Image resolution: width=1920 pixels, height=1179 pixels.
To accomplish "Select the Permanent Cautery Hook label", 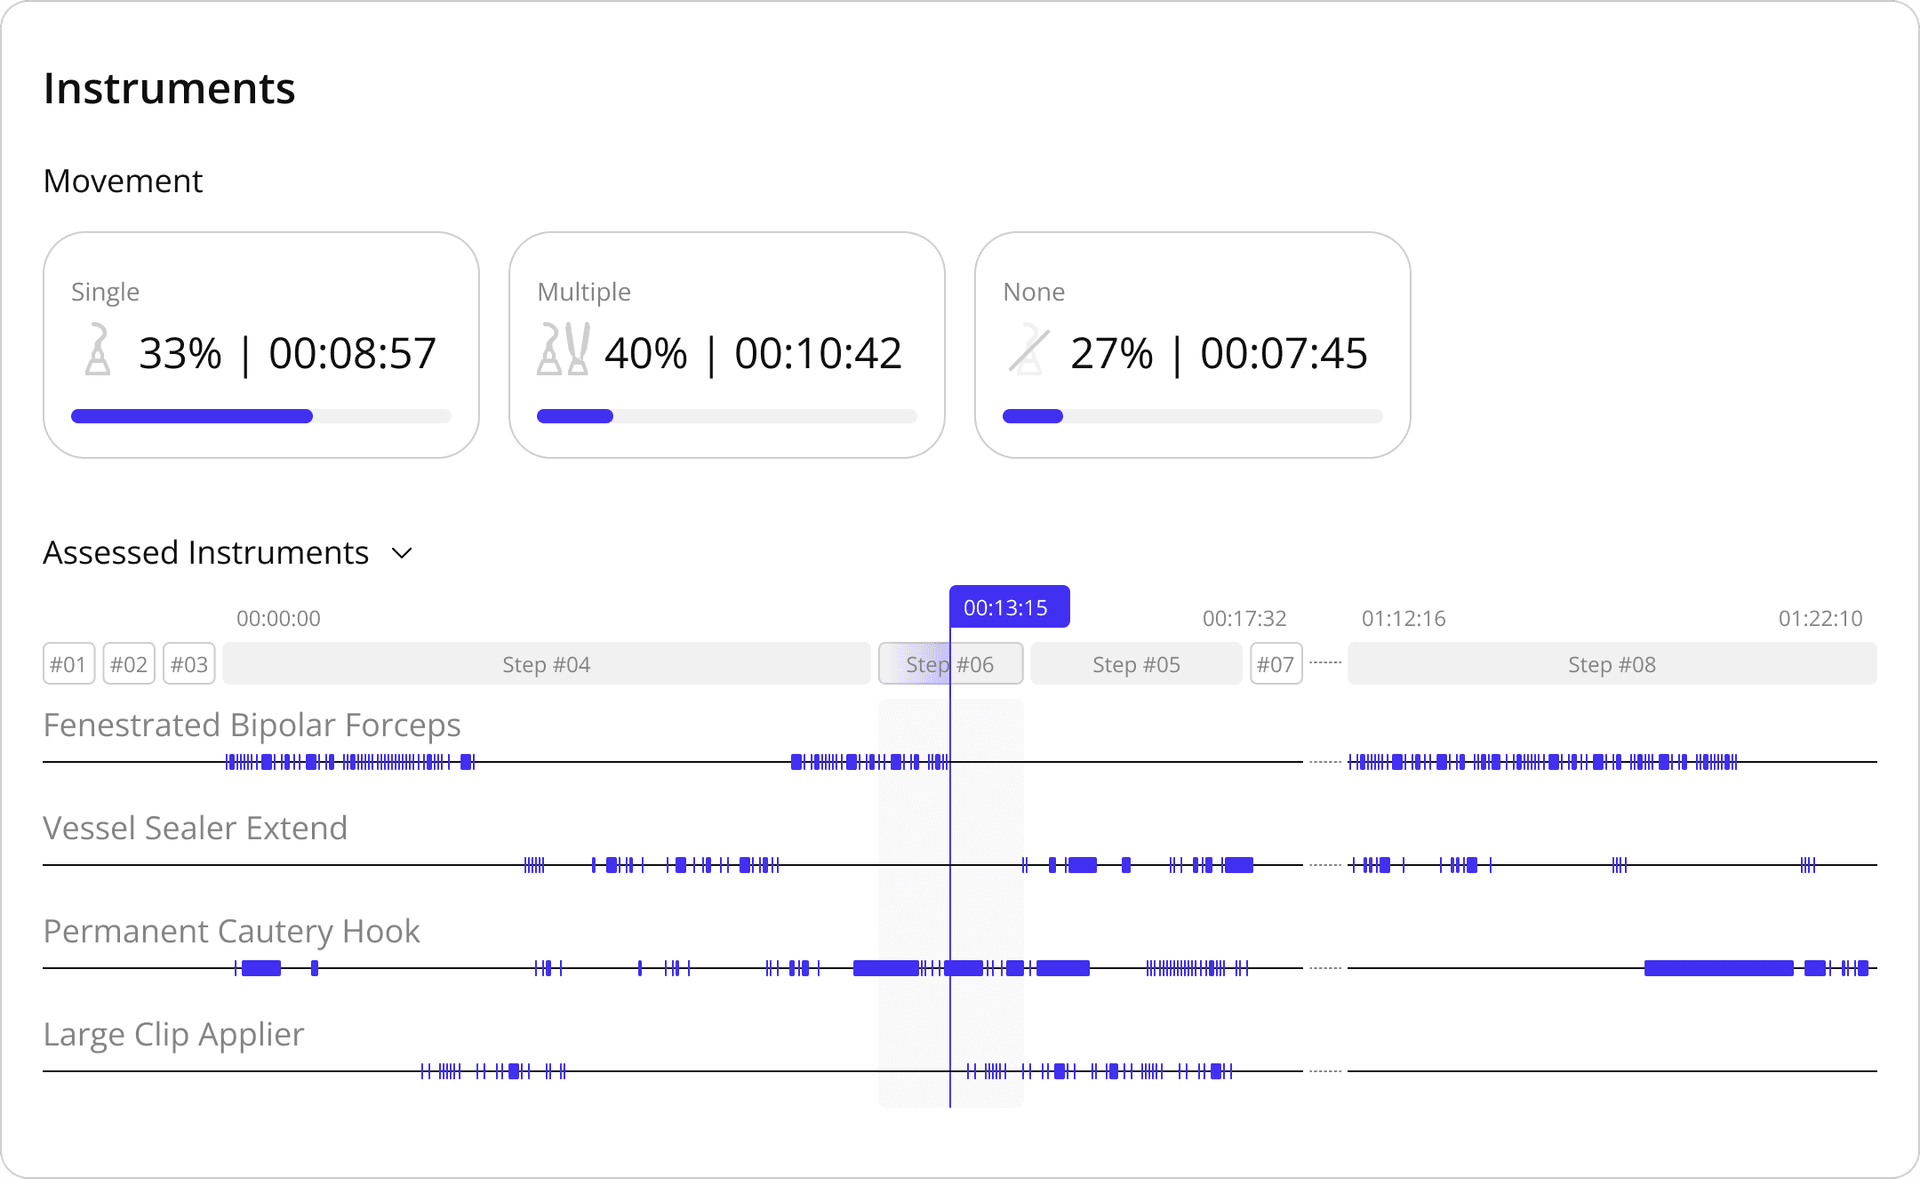I will [x=231, y=931].
